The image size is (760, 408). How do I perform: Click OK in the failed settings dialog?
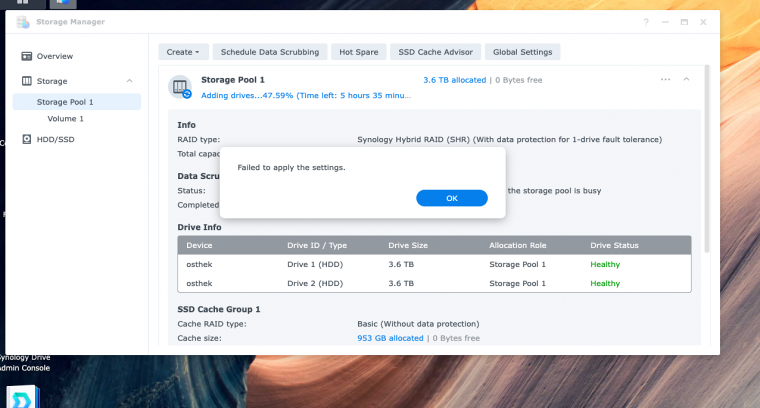pyautogui.click(x=452, y=198)
